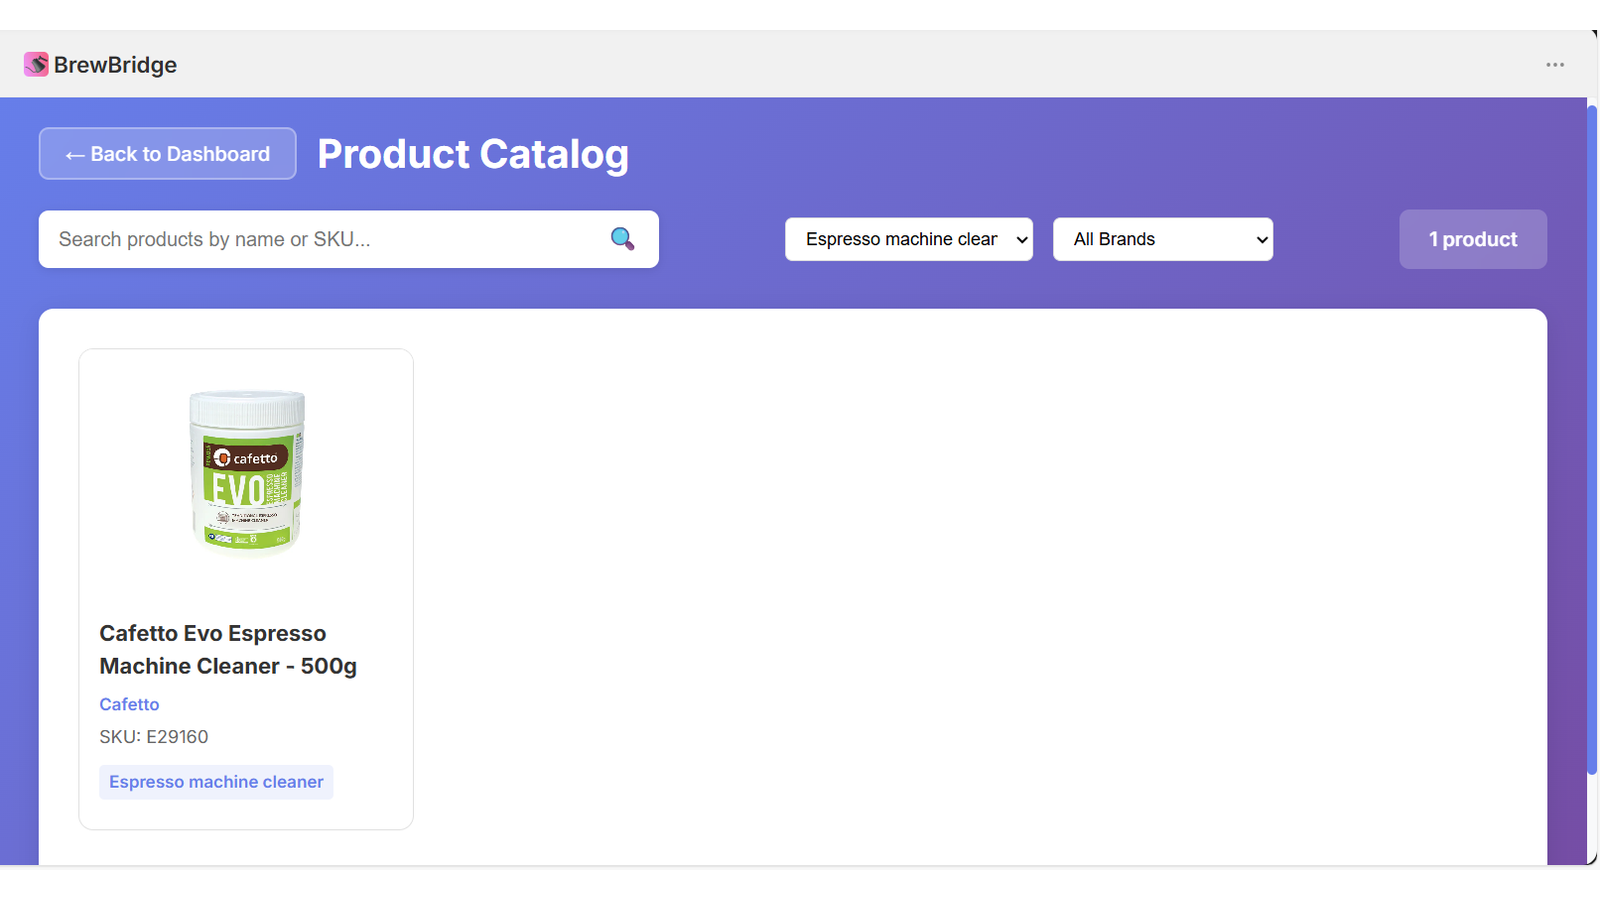Click the left arrow in Back to Dashboard
The width and height of the screenshot is (1600, 900).
[74, 155]
